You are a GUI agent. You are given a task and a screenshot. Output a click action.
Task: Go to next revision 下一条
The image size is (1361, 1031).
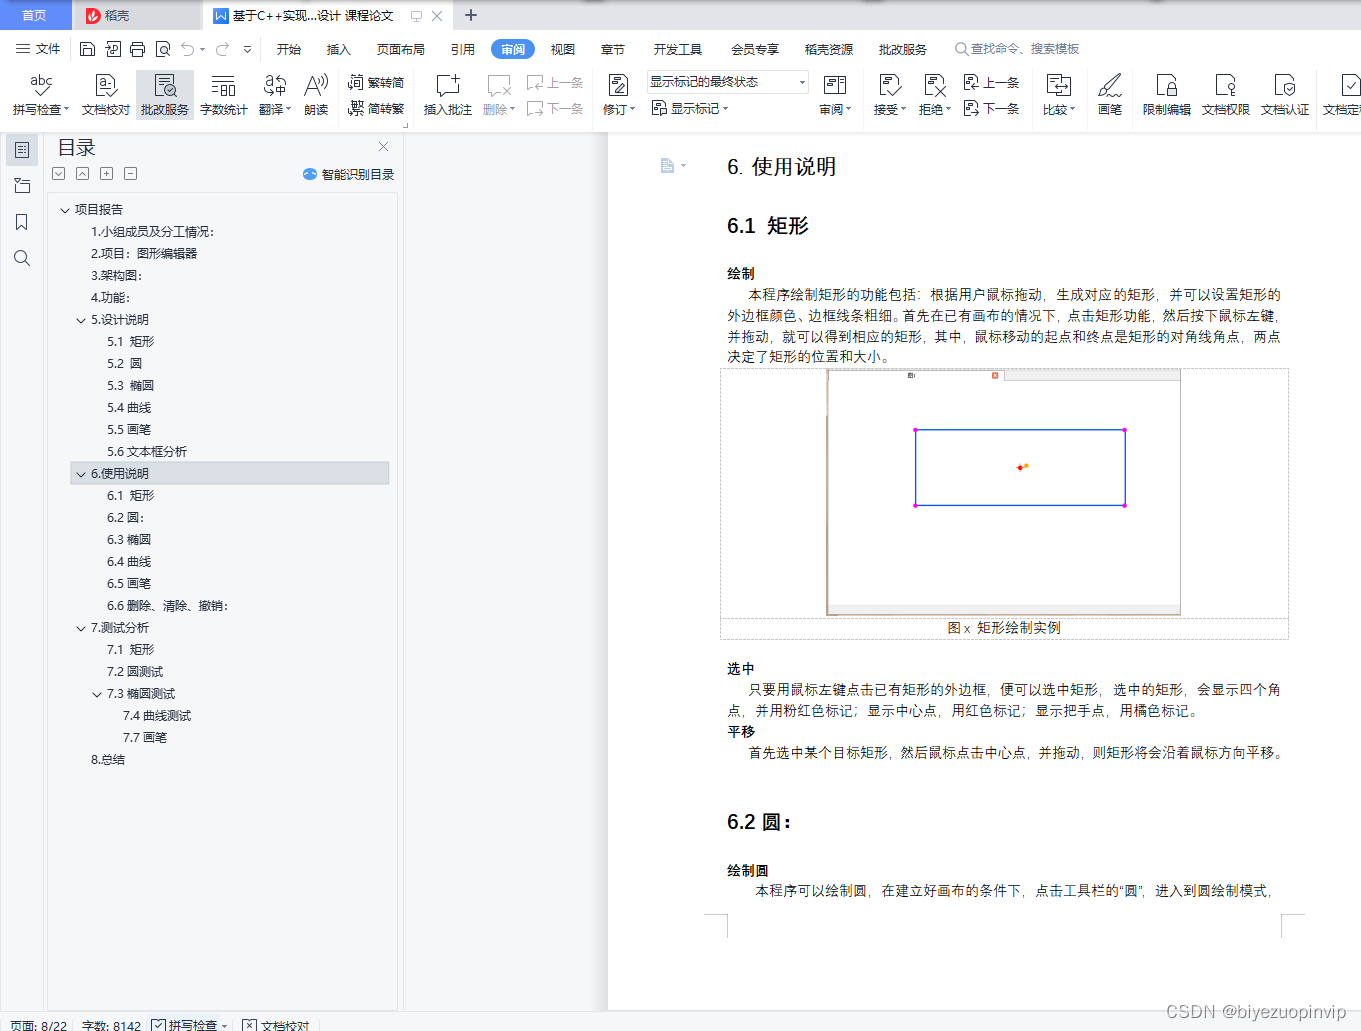(x=991, y=108)
